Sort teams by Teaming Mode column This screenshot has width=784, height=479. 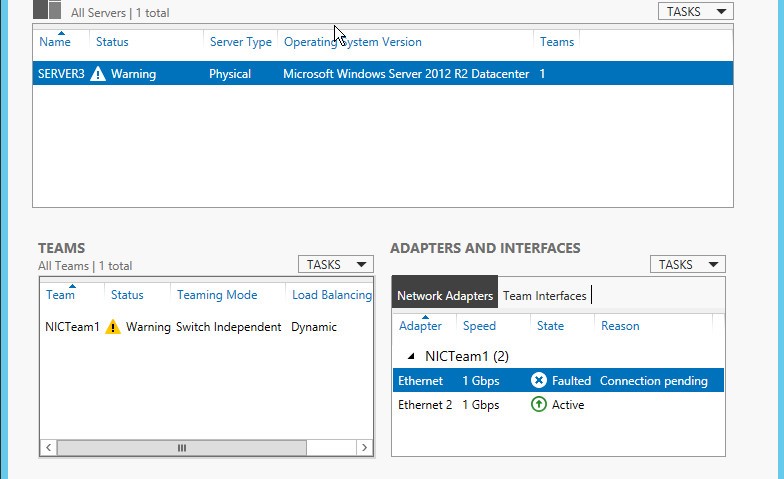217,295
